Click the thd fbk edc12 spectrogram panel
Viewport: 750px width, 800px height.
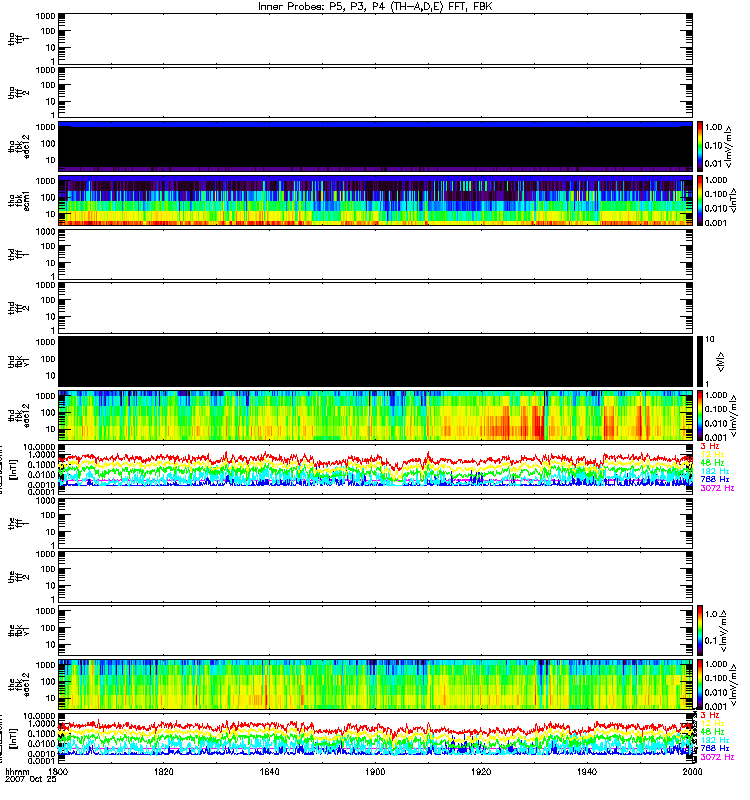374,415
